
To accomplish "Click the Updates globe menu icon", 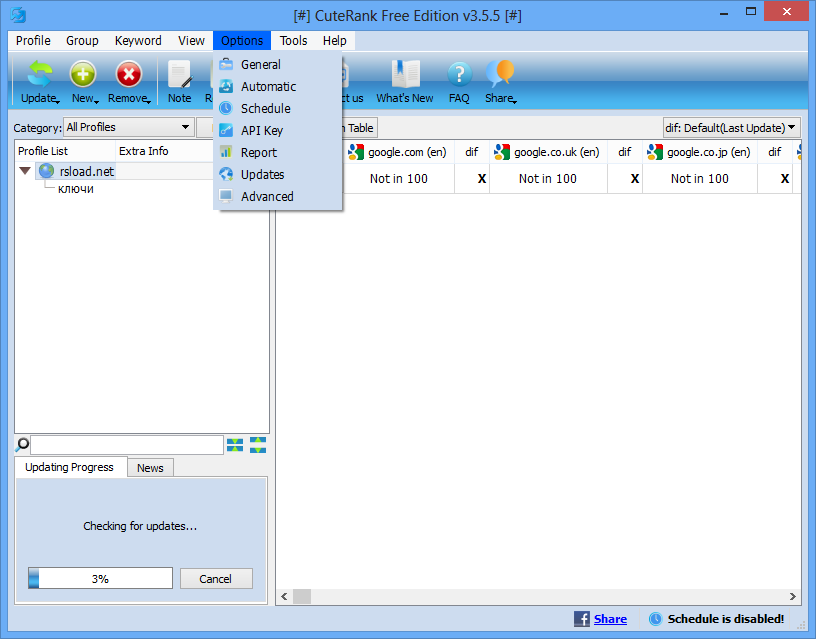I will click(226, 174).
